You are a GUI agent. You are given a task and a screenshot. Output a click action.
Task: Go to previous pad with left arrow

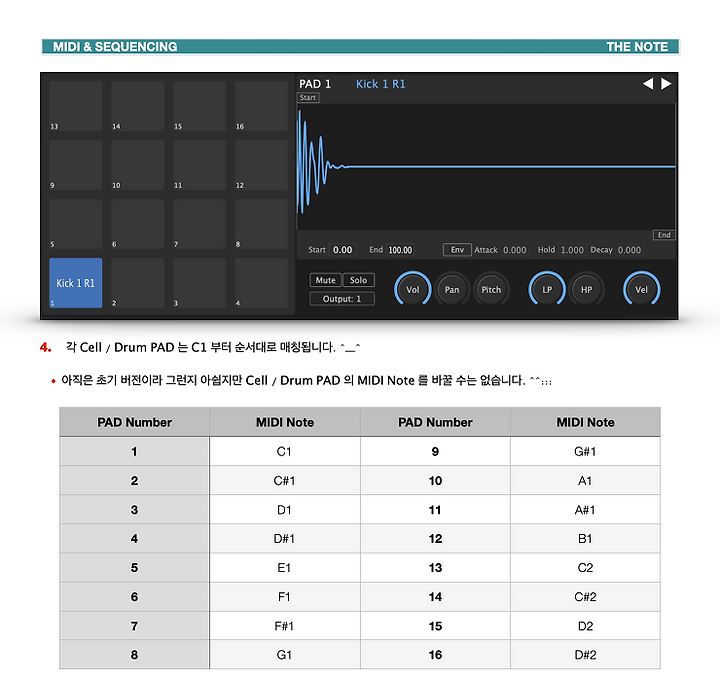647,84
